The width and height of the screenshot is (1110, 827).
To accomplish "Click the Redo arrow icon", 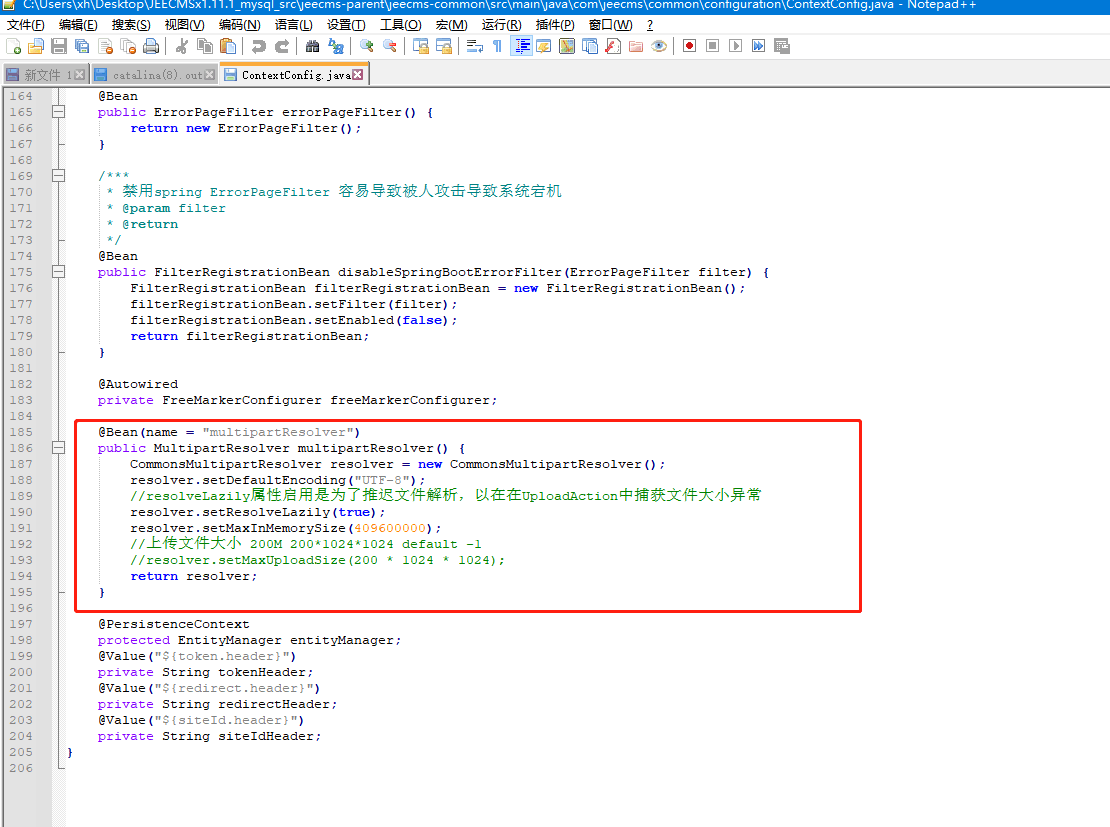I will 282,47.
